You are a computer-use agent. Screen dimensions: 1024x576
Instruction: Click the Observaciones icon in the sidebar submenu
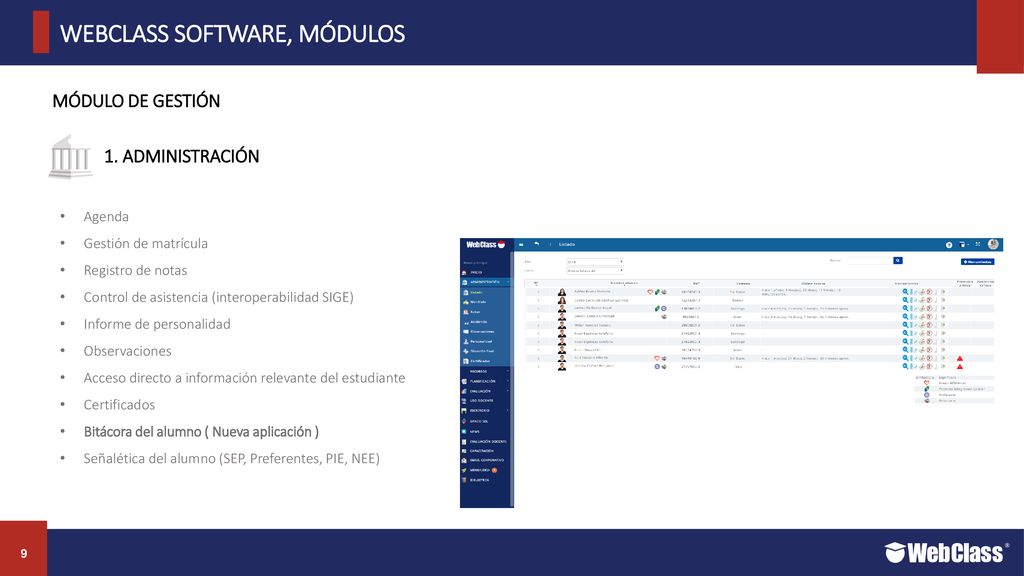click(x=466, y=332)
